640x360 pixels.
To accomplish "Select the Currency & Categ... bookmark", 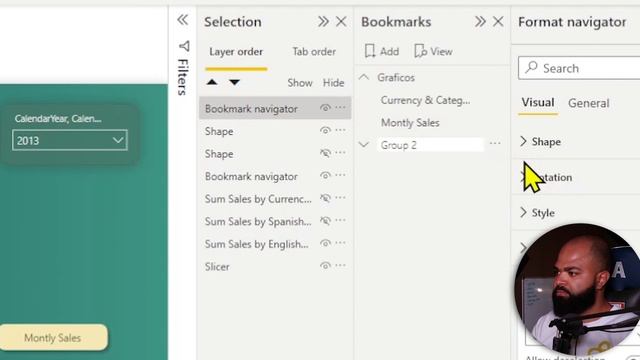I will [x=425, y=100].
